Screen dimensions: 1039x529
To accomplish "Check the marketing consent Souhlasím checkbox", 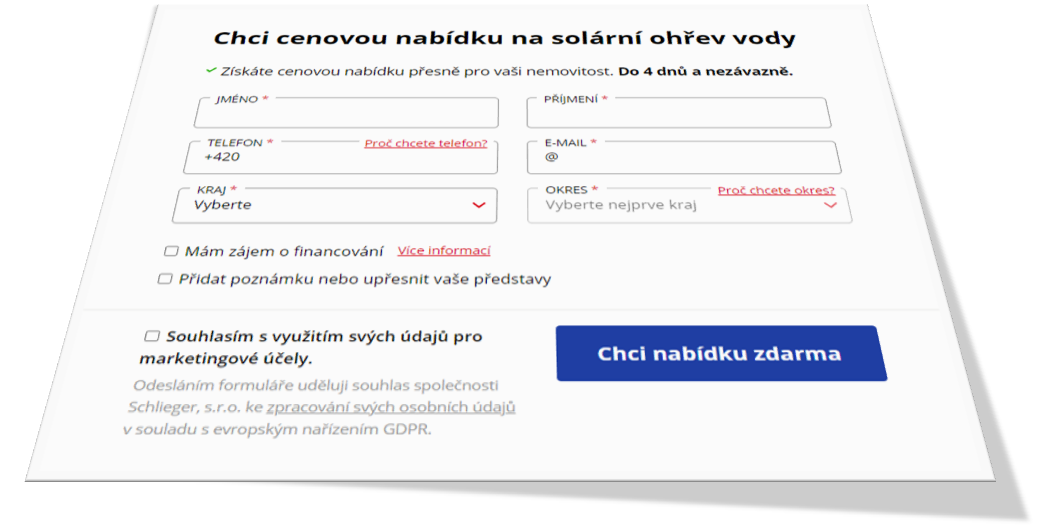I will tap(151, 336).
